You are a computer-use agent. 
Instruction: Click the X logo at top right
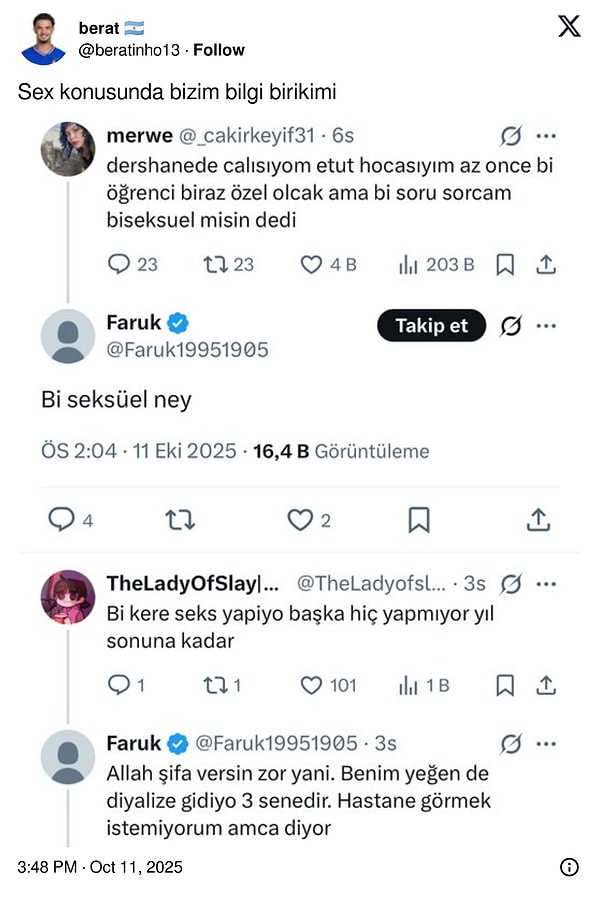pos(568,26)
